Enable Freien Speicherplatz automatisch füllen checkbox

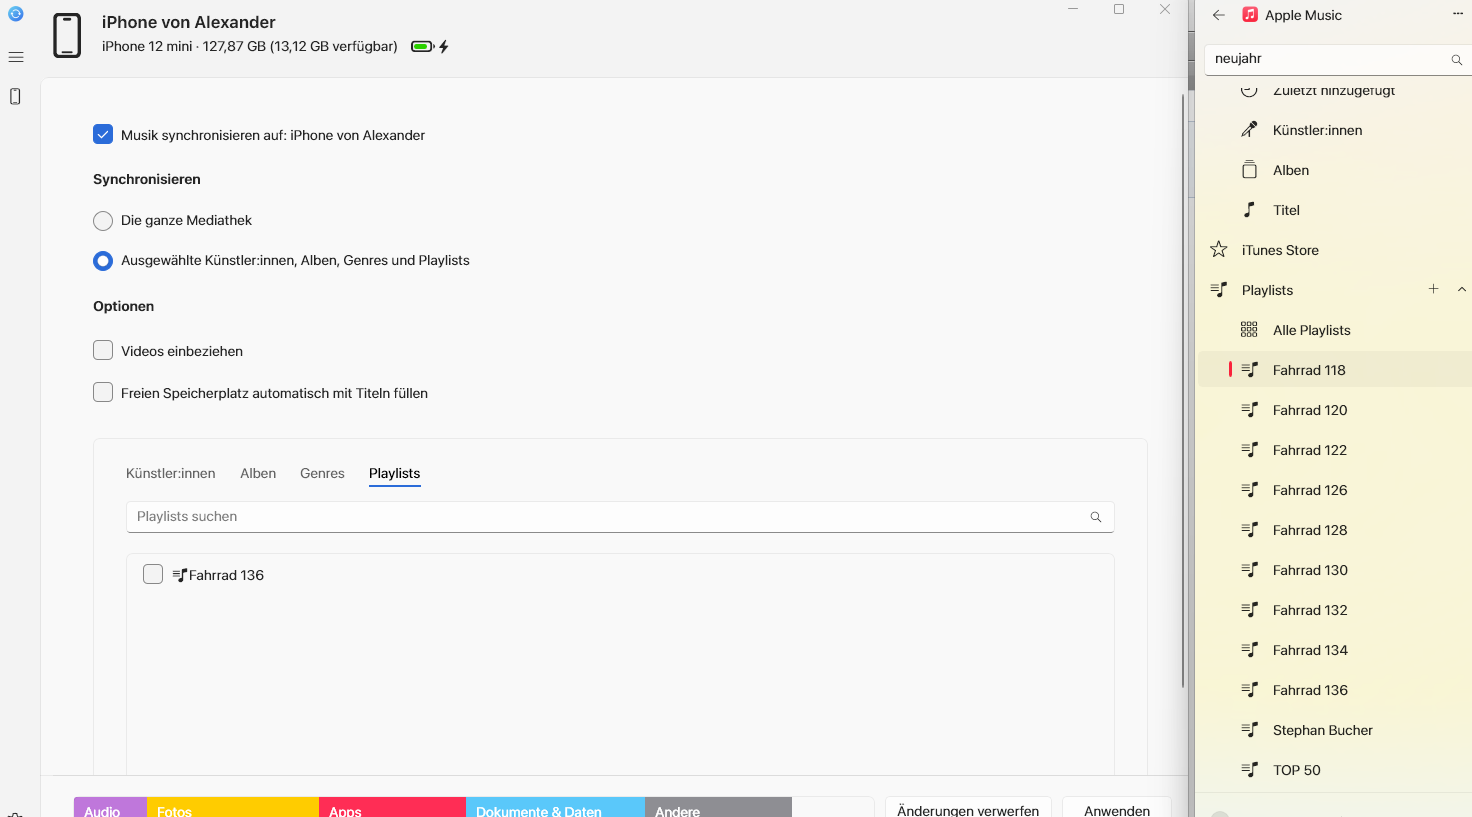103,392
